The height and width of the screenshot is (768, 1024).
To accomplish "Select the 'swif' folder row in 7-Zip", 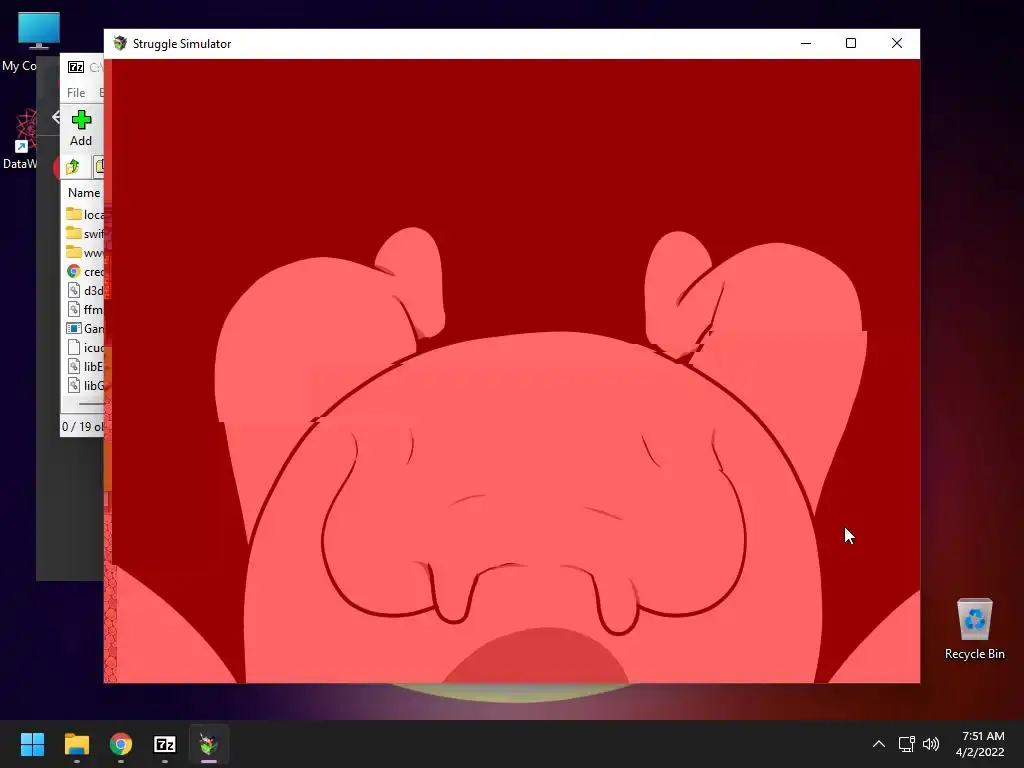I will click(x=84, y=233).
